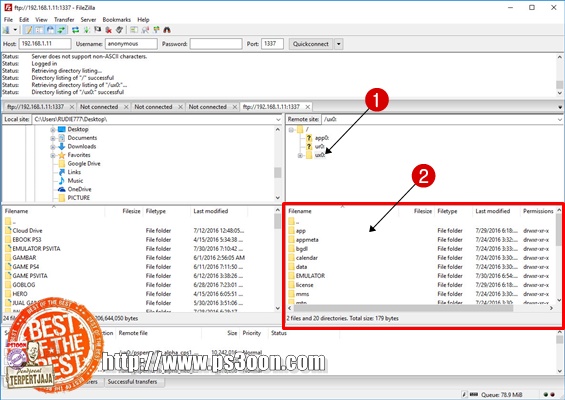565x400 pixels.
Task: Click the Host input field
Action: (x=45, y=44)
